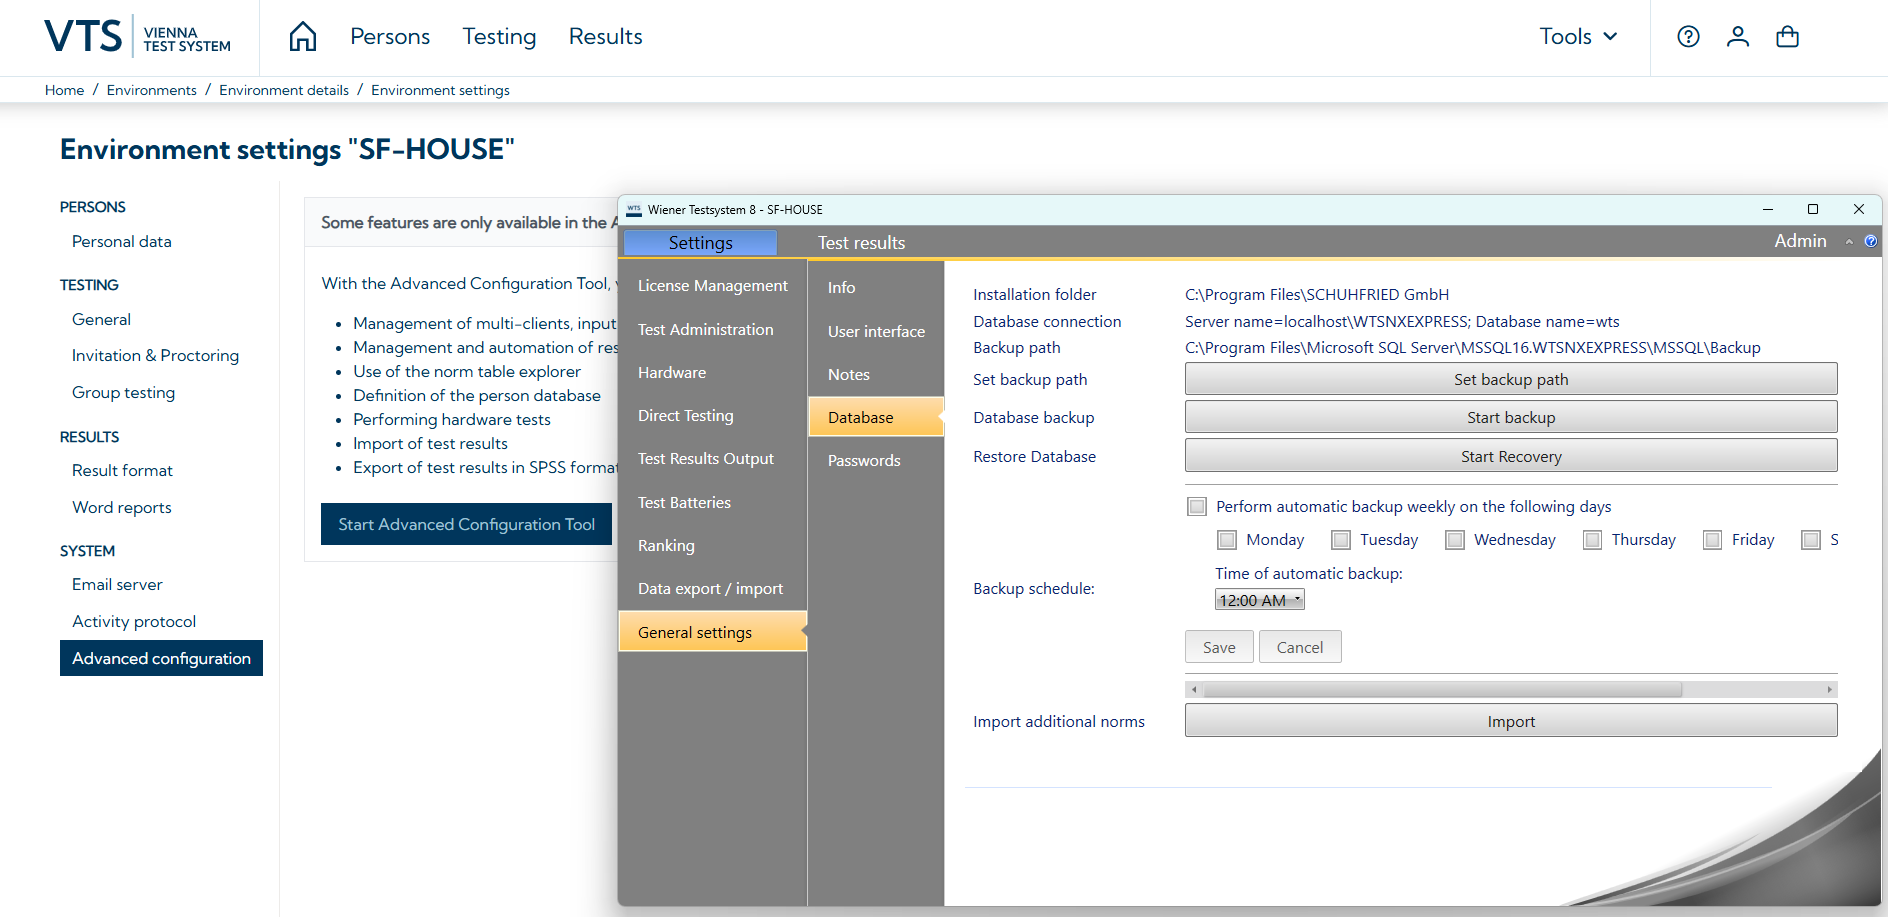Viewport: 1888px width, 917px height.
Task: Open the Persons menu
Action: coord(390,37)
